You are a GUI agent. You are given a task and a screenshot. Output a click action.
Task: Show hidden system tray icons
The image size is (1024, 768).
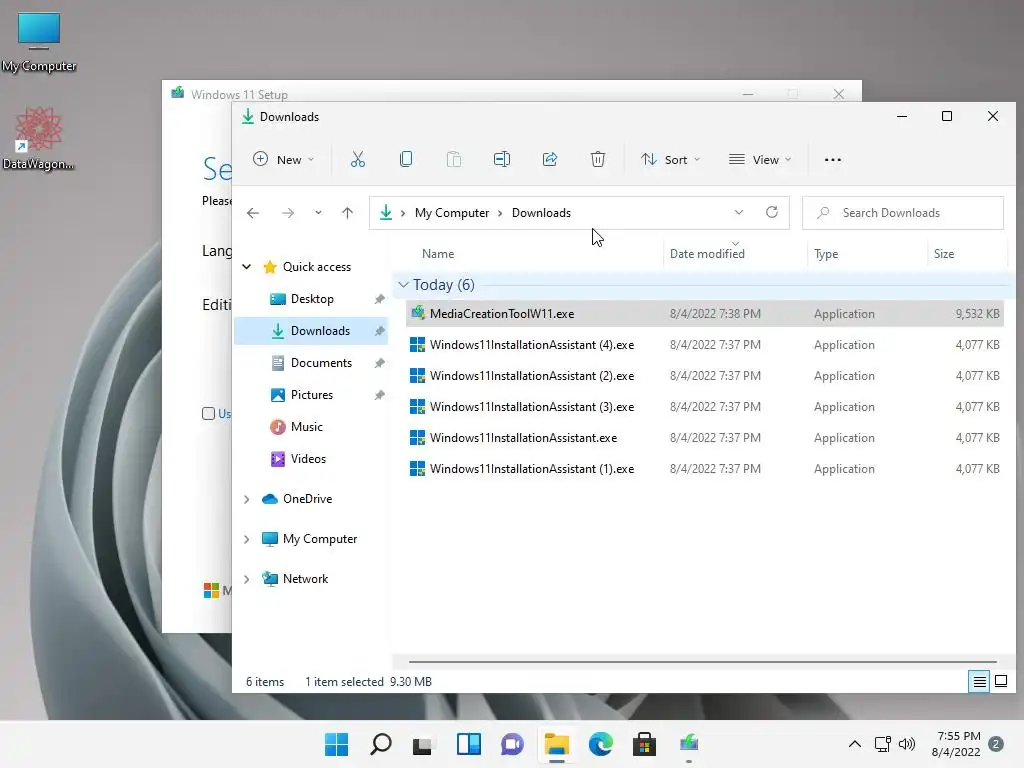pos(854,744)
